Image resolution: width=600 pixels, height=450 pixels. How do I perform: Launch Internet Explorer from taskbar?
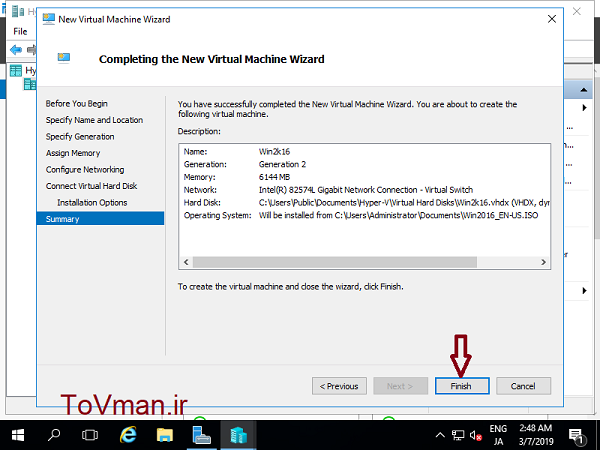click(x=128, y=435)
